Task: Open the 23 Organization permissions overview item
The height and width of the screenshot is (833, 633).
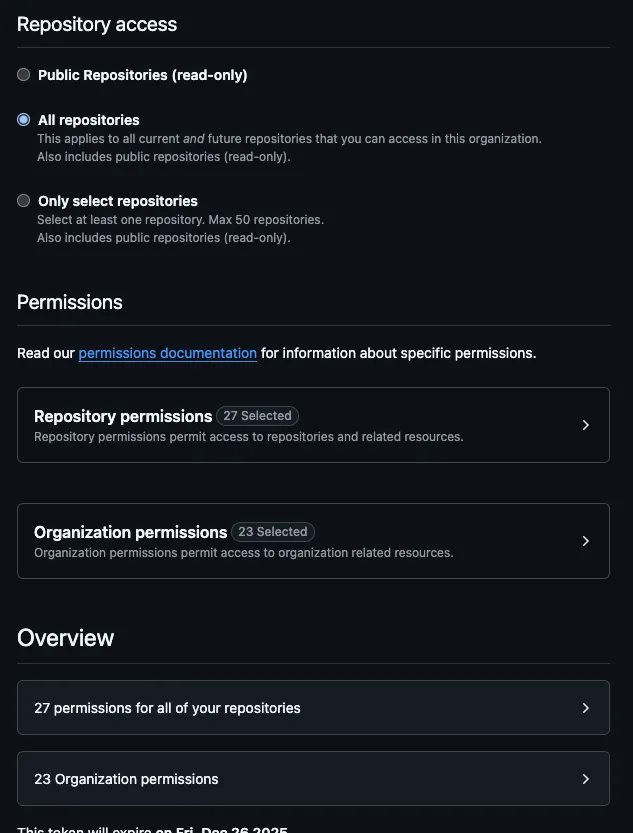Action: 313,779
